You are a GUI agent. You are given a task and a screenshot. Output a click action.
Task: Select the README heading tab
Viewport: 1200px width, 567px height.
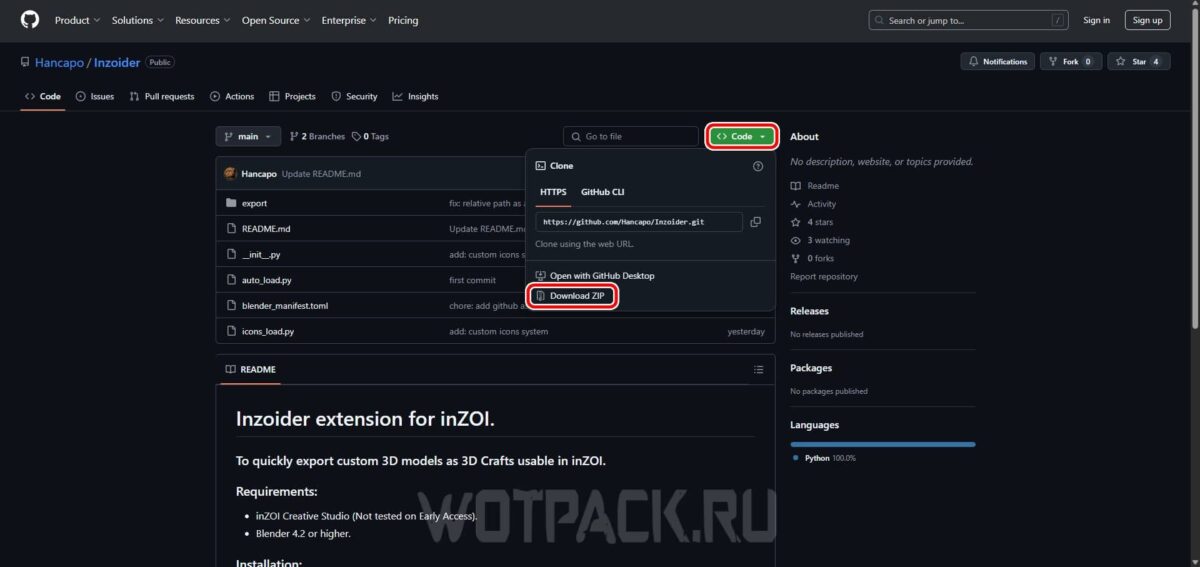(250, 369)
